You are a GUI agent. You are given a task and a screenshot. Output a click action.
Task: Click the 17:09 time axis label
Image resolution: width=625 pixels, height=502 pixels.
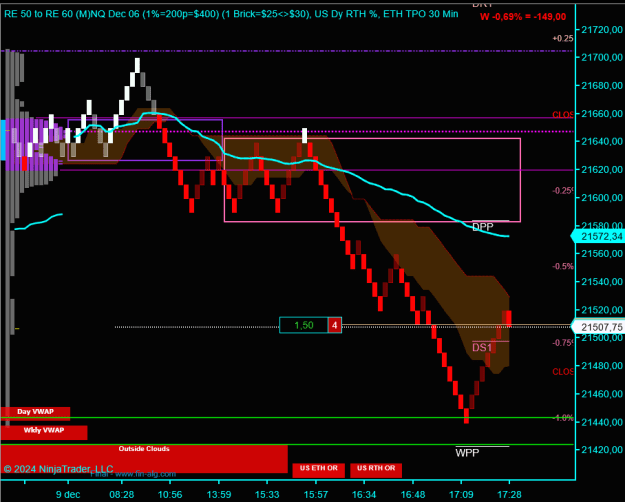461,495
